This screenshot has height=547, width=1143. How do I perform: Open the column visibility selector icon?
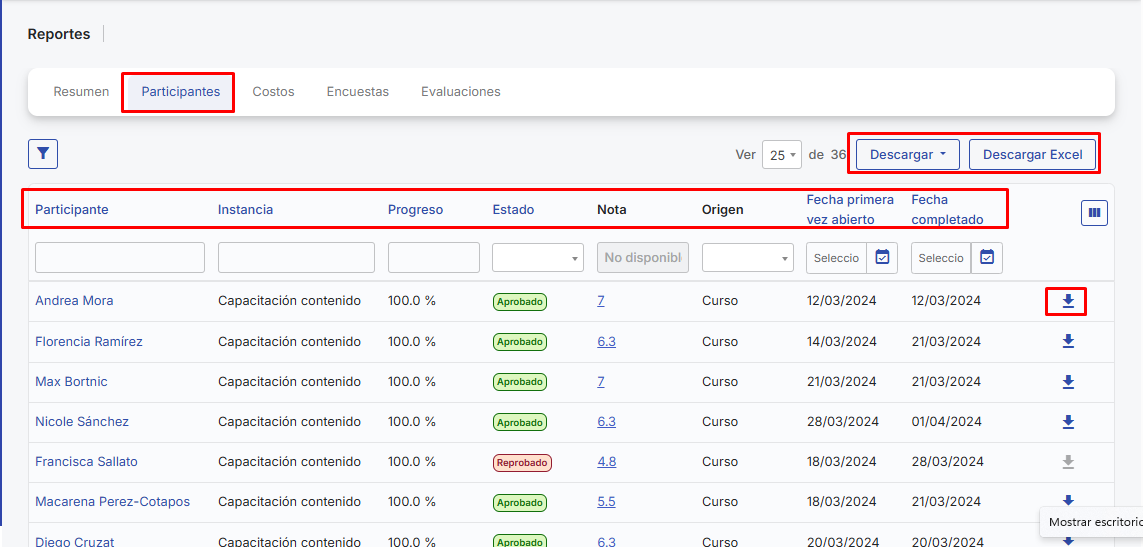point(1094,213)
